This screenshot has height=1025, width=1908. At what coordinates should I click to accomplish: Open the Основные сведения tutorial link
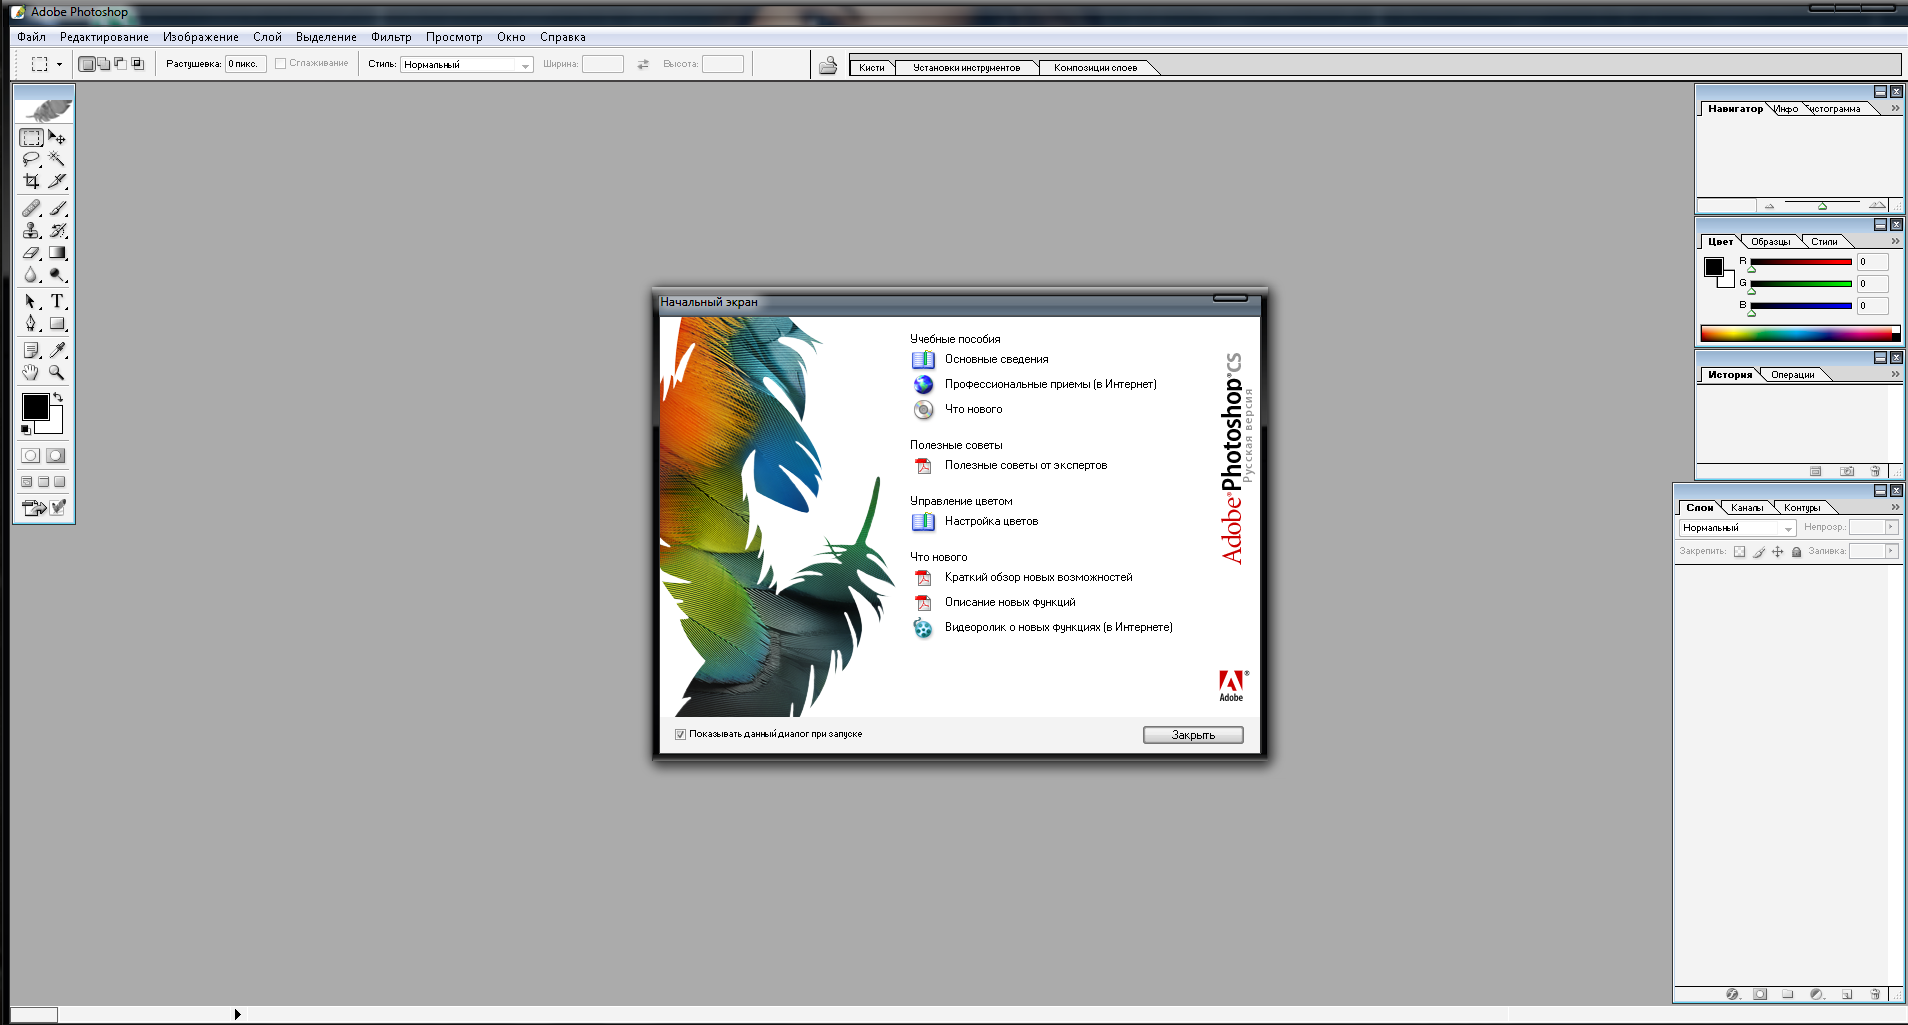click(996, 359)
